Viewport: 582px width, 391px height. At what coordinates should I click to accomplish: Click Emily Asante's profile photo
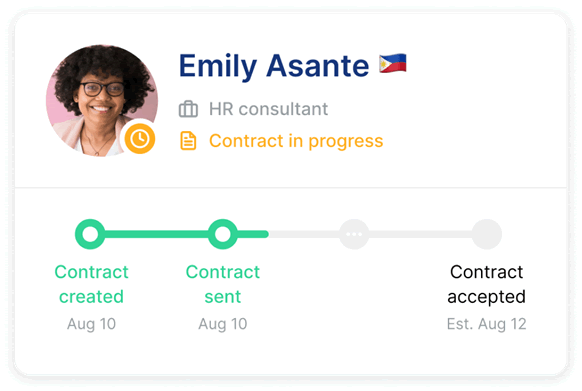(102, 101)
